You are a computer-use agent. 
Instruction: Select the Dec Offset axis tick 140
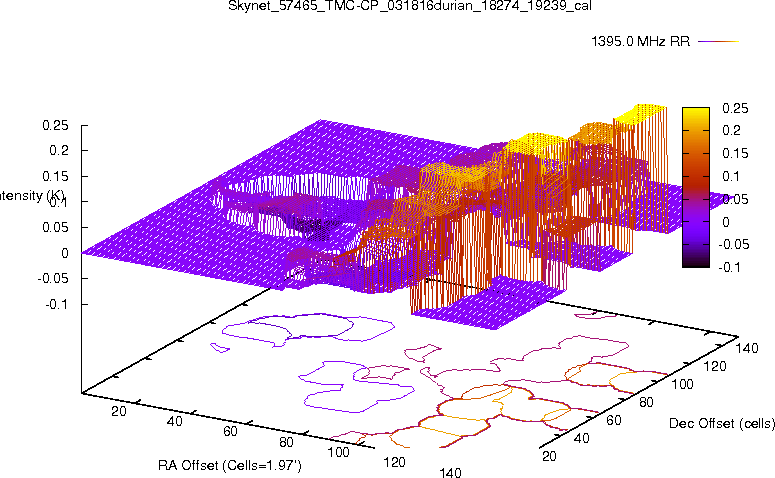point(747,348)
